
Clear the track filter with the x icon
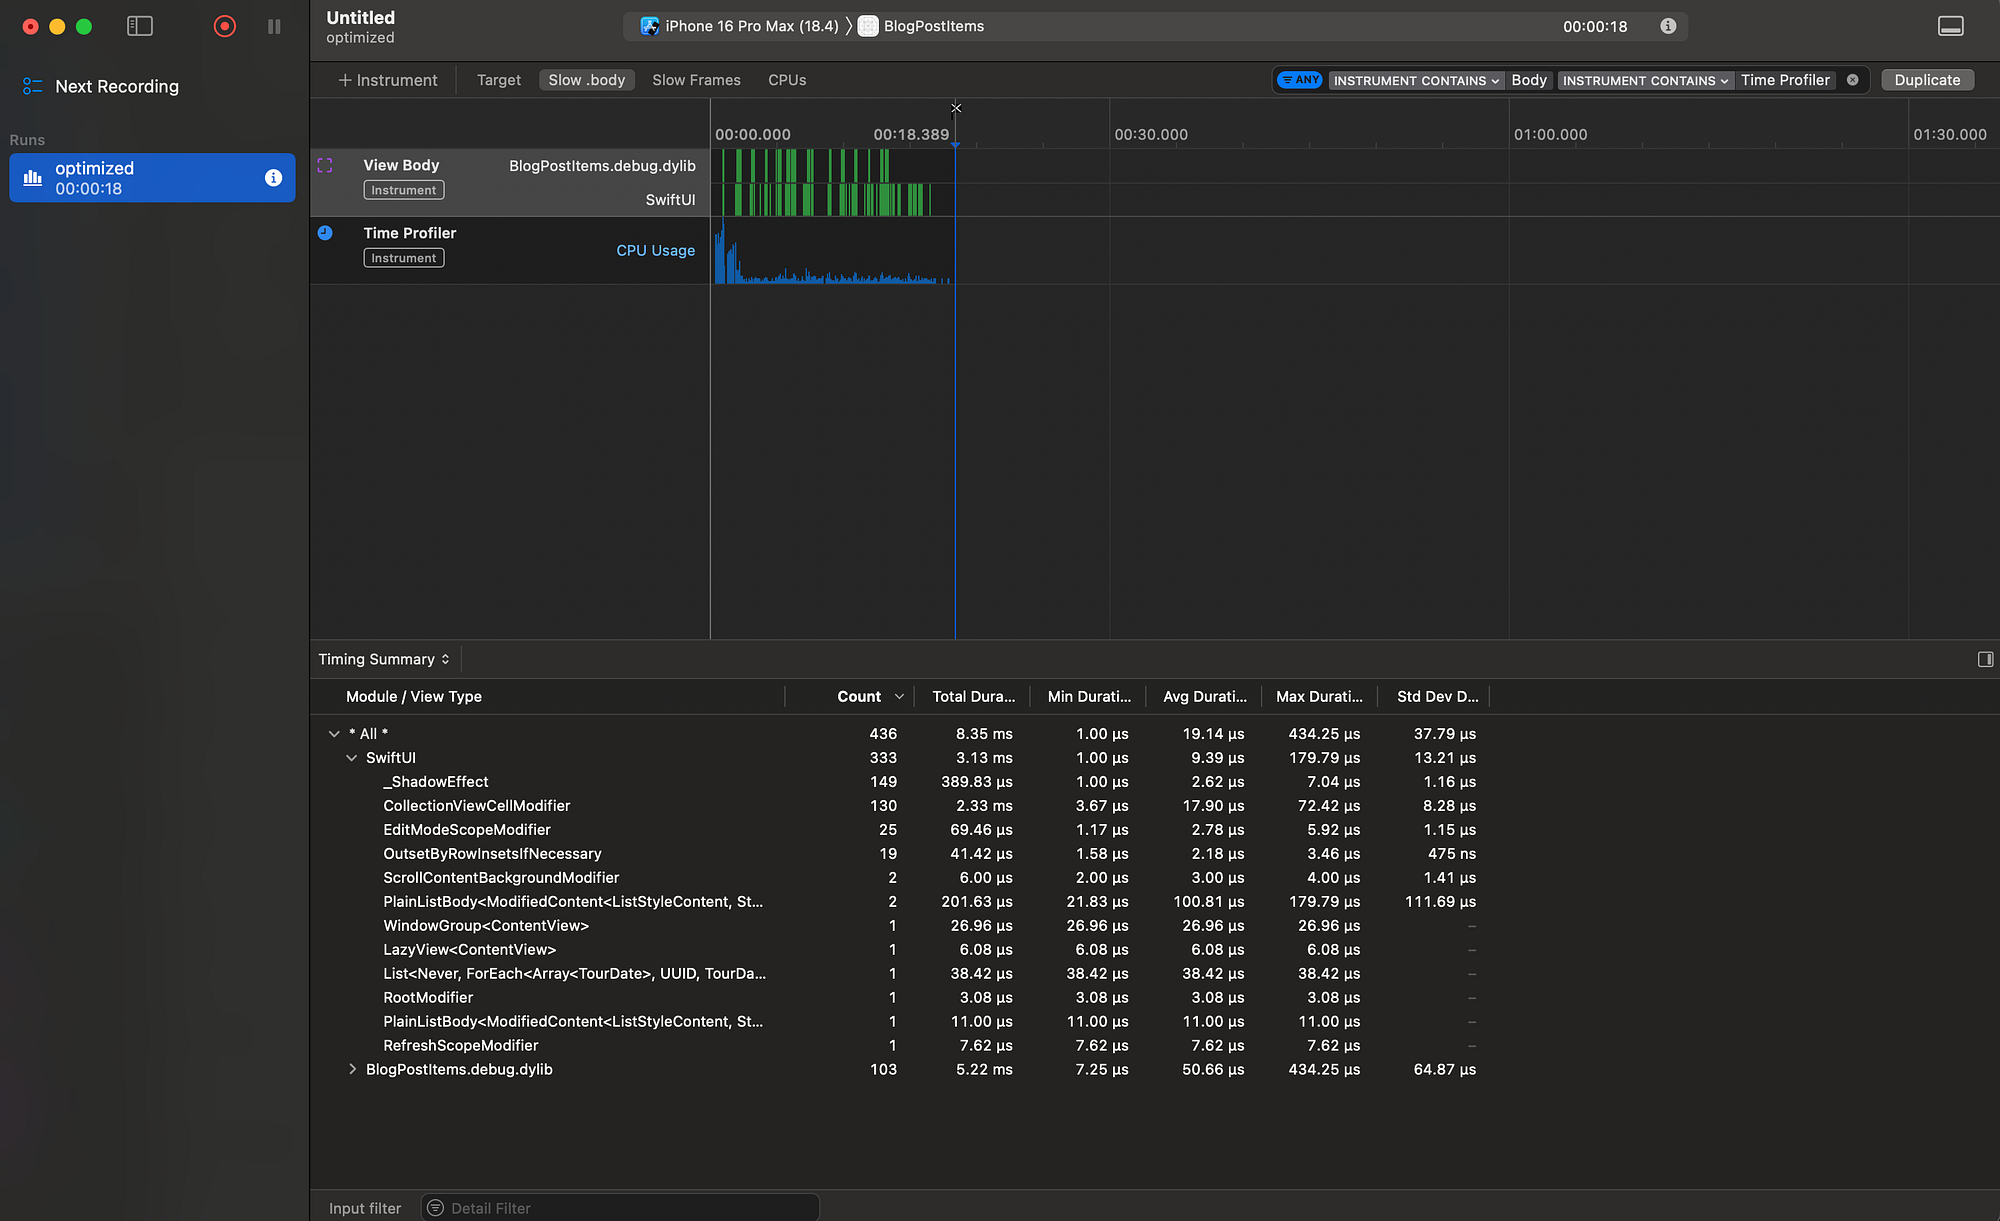(x=1852, y=80)
